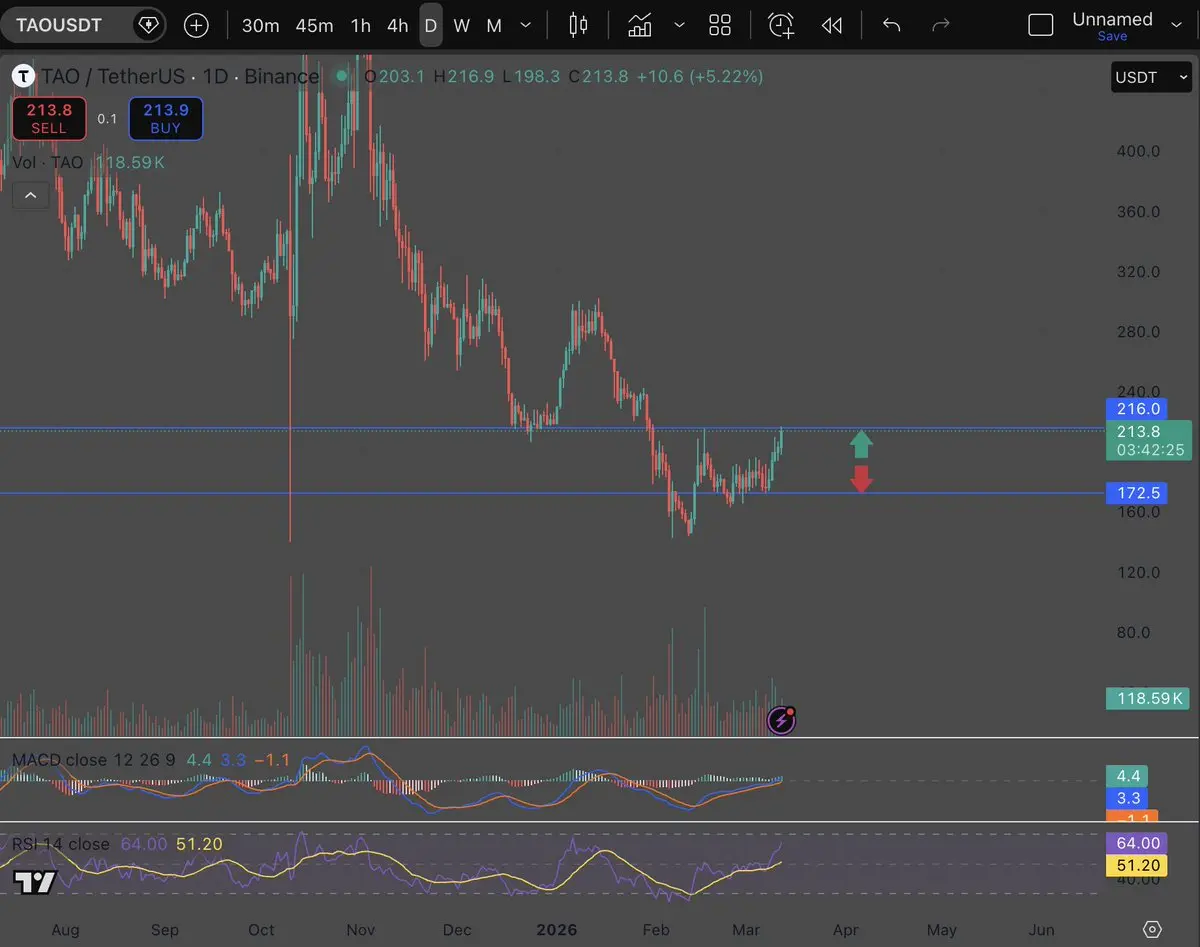This screenshot has height=947, width=1200.
Task: Open chart settings gear on time axis
Action: (1152, 929)
